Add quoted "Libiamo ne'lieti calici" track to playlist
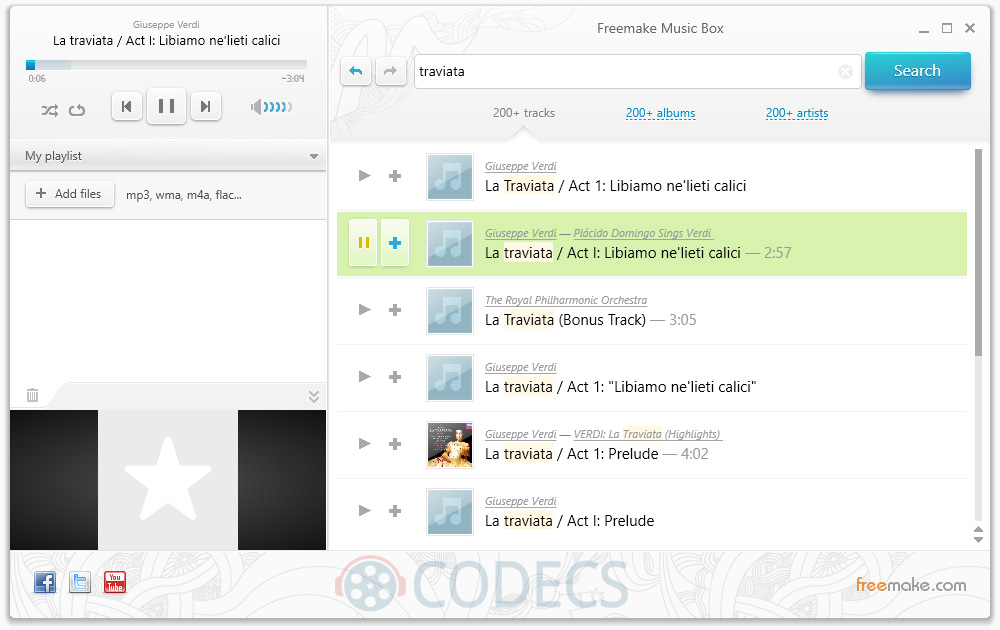The image size is (1000, 630). tap(395, 377)
